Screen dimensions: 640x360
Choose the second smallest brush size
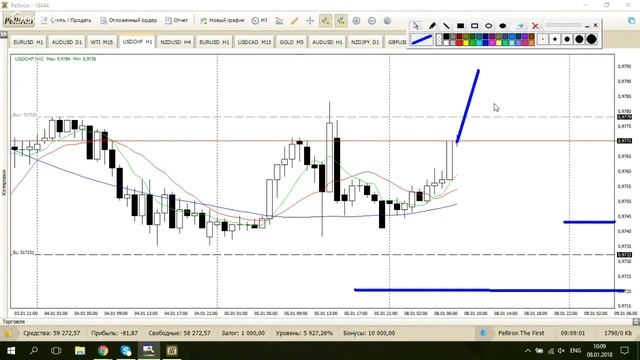click(555, 39)
